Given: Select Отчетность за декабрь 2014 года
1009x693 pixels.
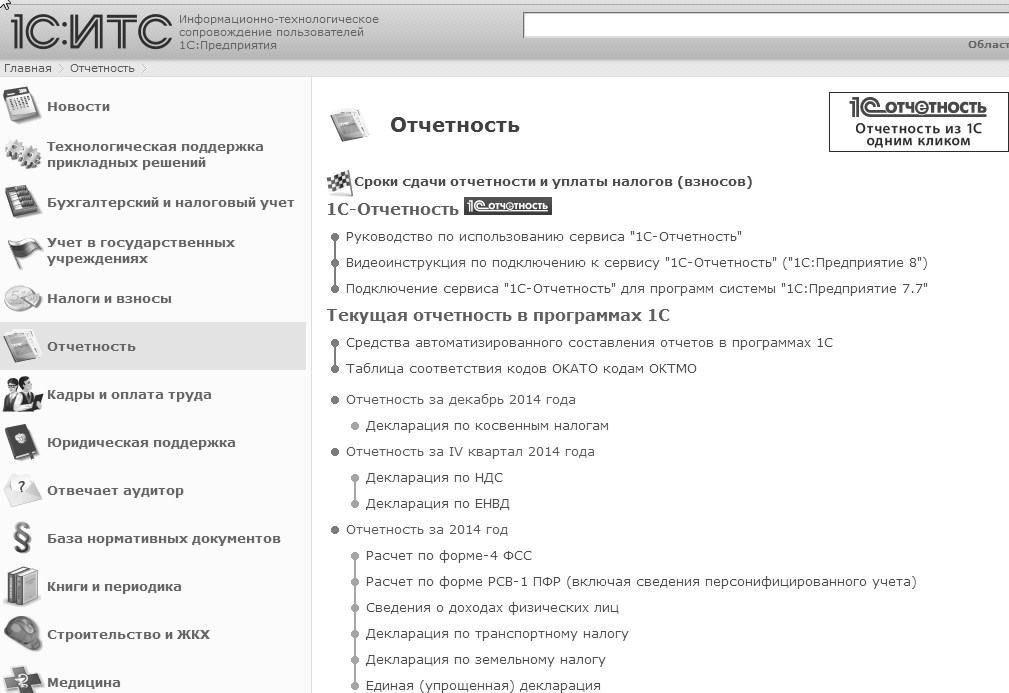Looking at the screenshot, I should 461,400.
